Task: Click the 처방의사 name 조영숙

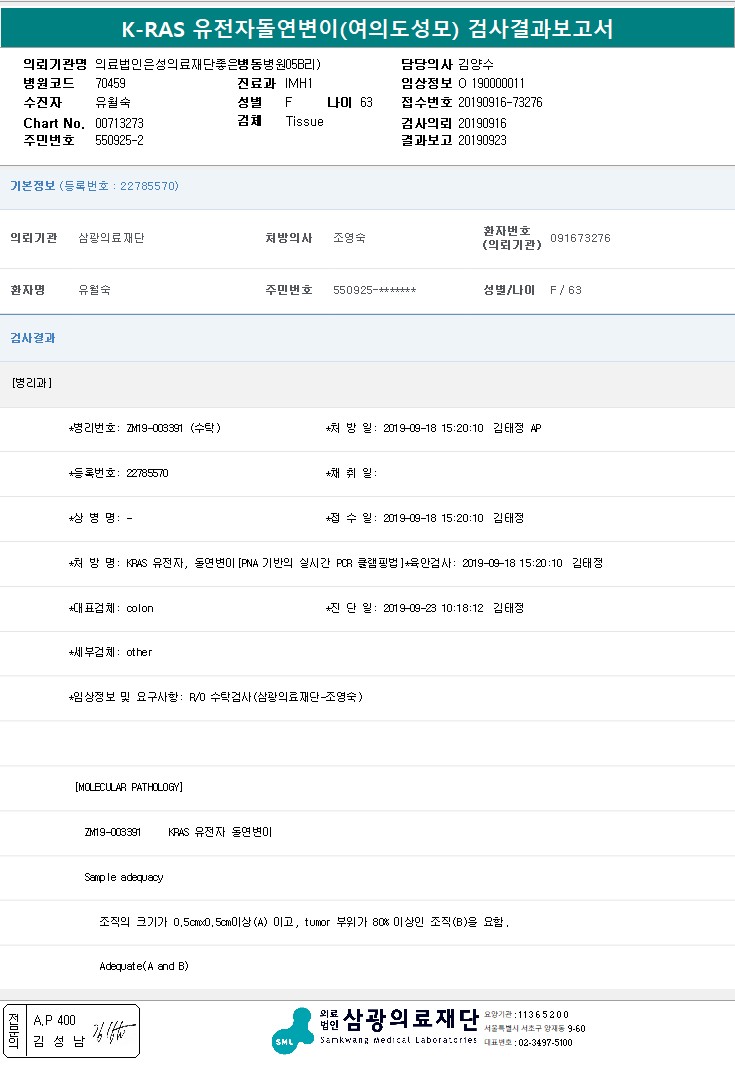Action: point(349,238)
